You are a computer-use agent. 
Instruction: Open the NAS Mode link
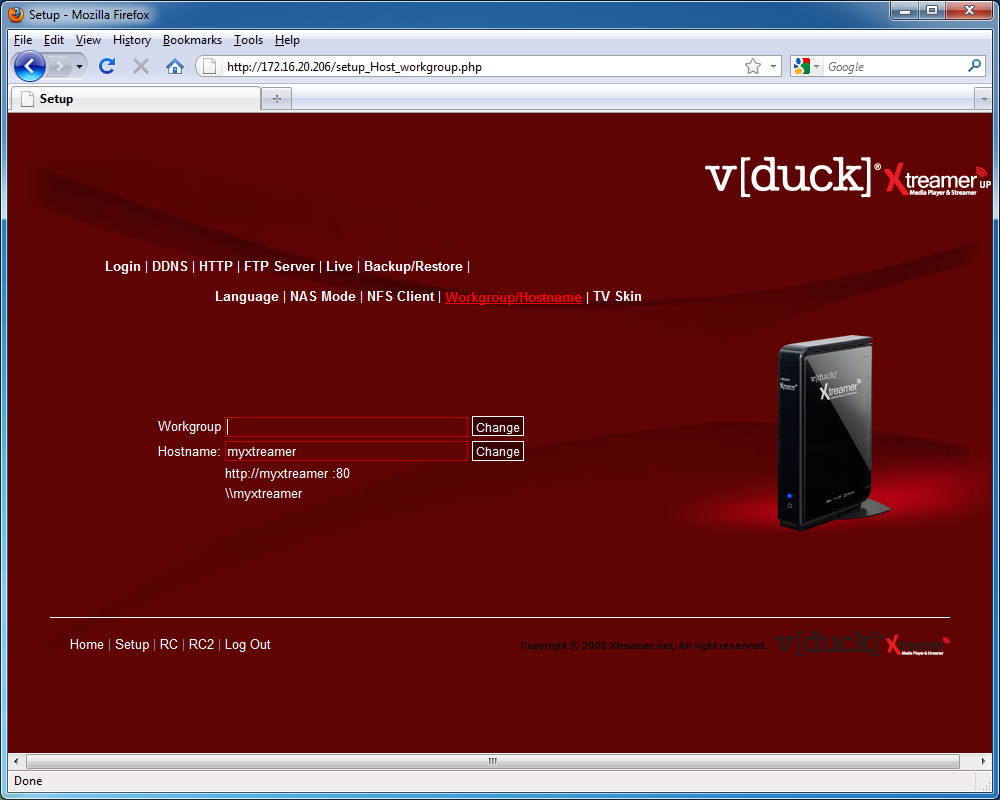323,296
